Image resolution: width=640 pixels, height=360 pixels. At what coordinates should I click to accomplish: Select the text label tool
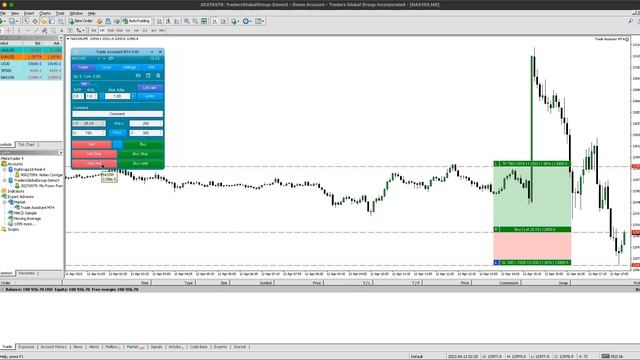coord(70,31)
